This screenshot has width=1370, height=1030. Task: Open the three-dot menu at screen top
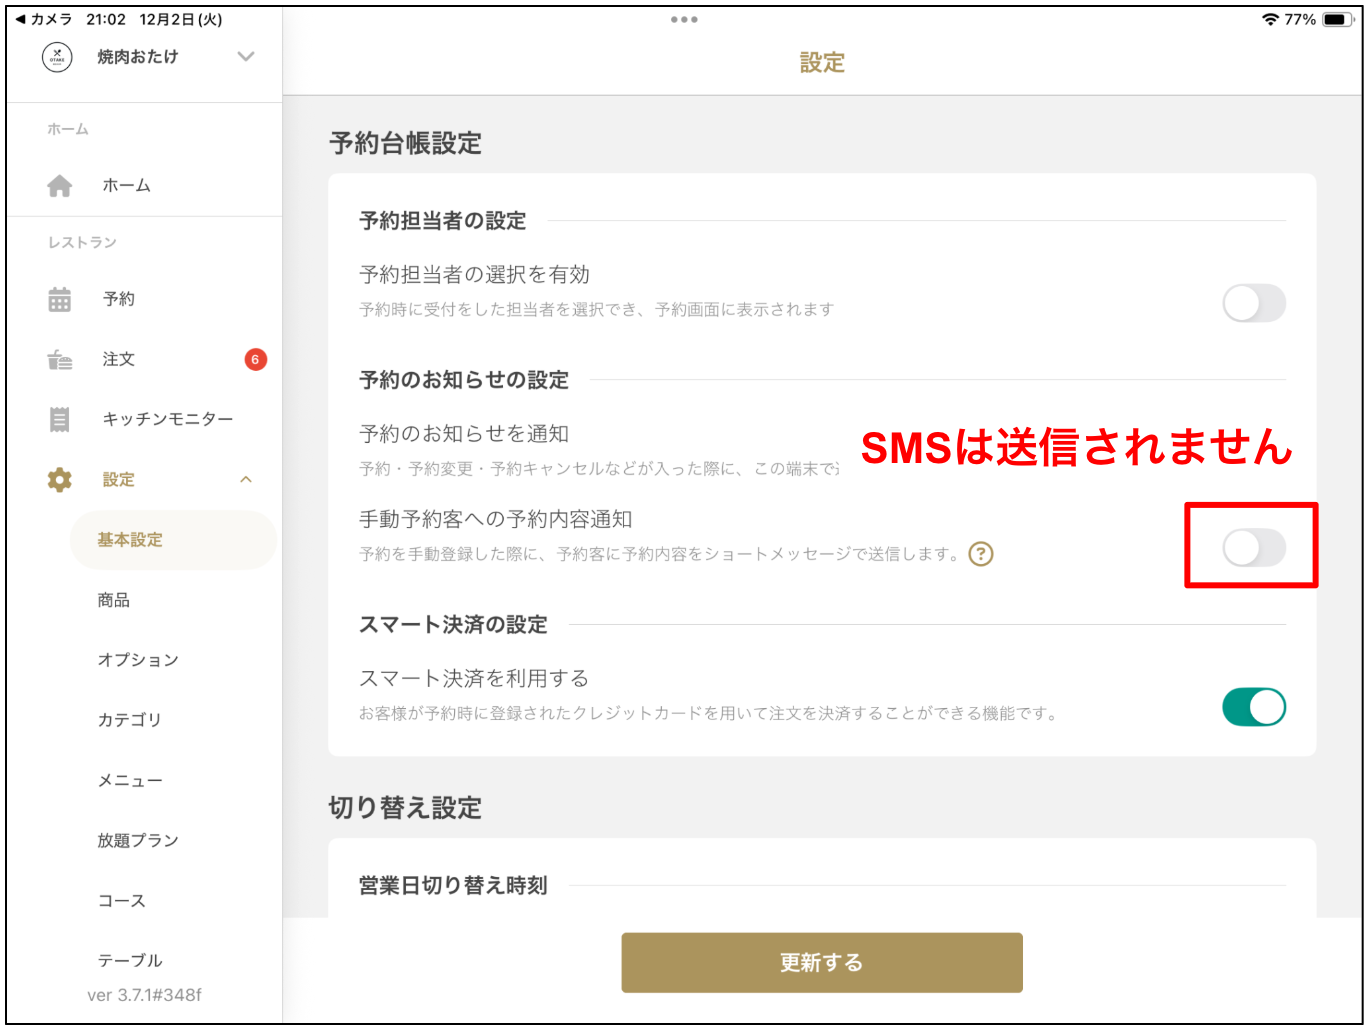(684, 18)
